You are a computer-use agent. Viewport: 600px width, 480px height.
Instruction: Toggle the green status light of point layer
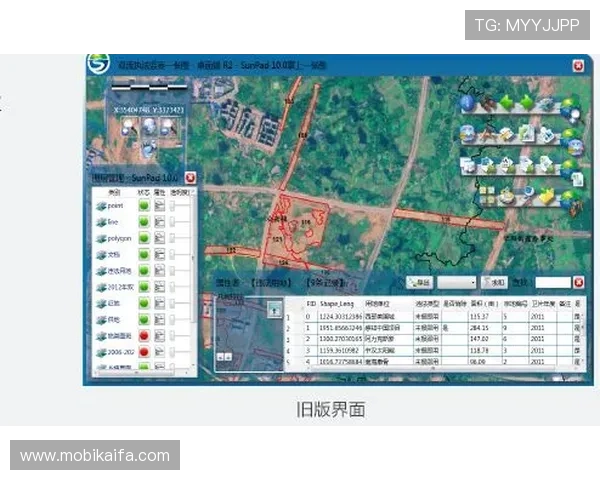(144, 206)
